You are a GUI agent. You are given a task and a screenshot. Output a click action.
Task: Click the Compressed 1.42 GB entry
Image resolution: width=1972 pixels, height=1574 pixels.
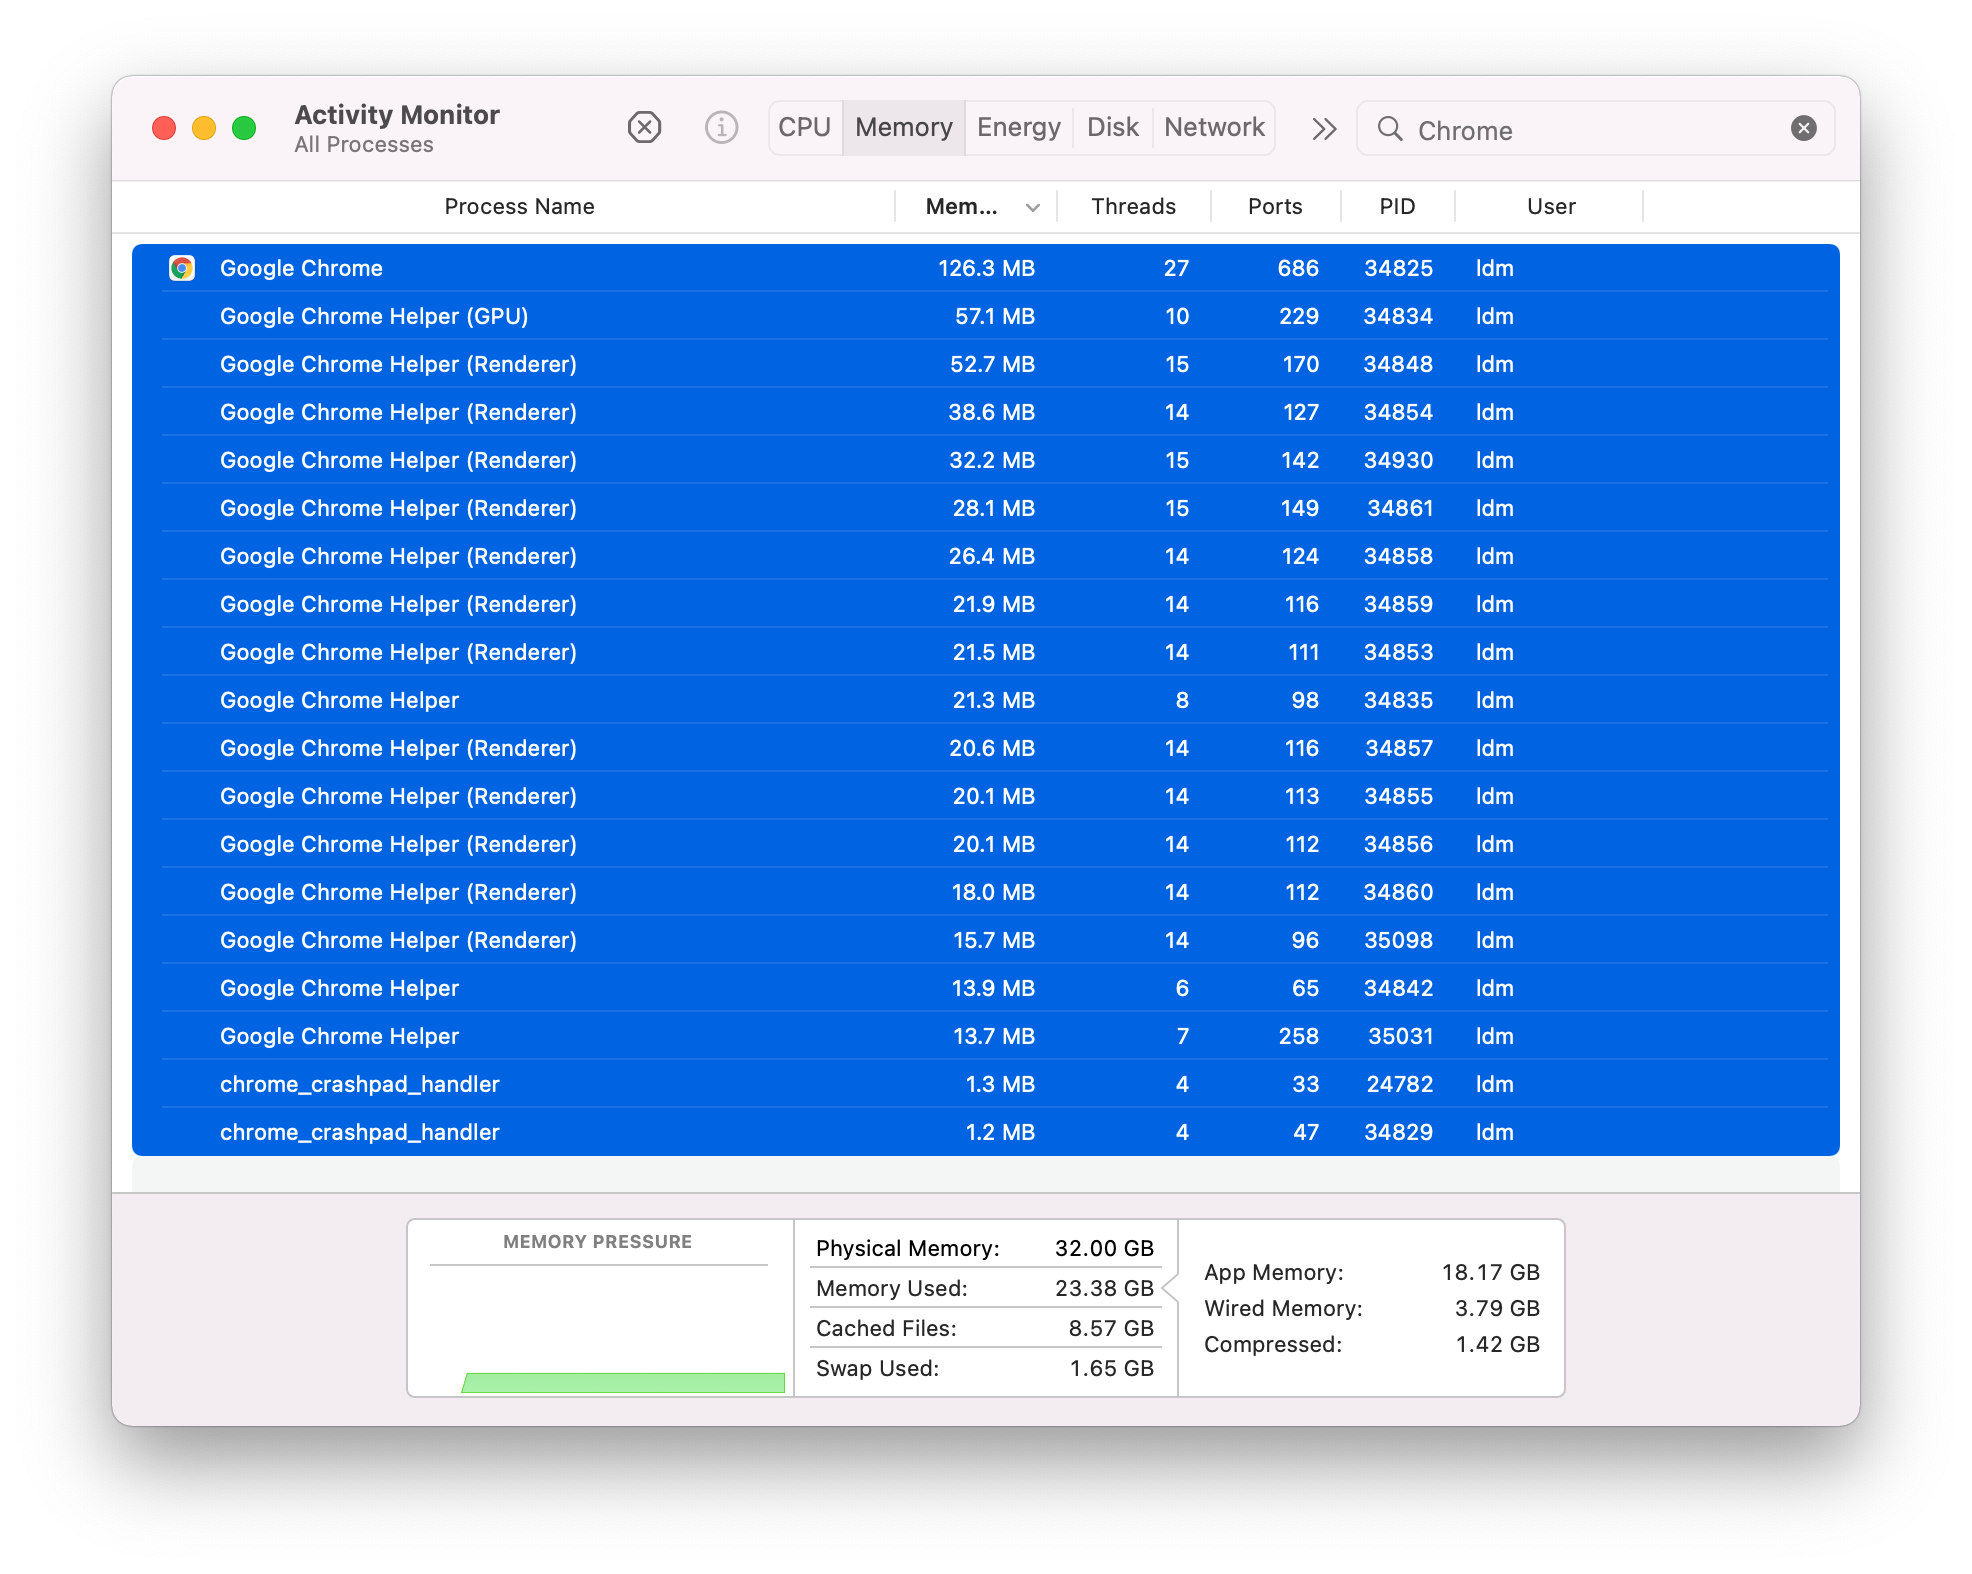click(1372, 1344)
